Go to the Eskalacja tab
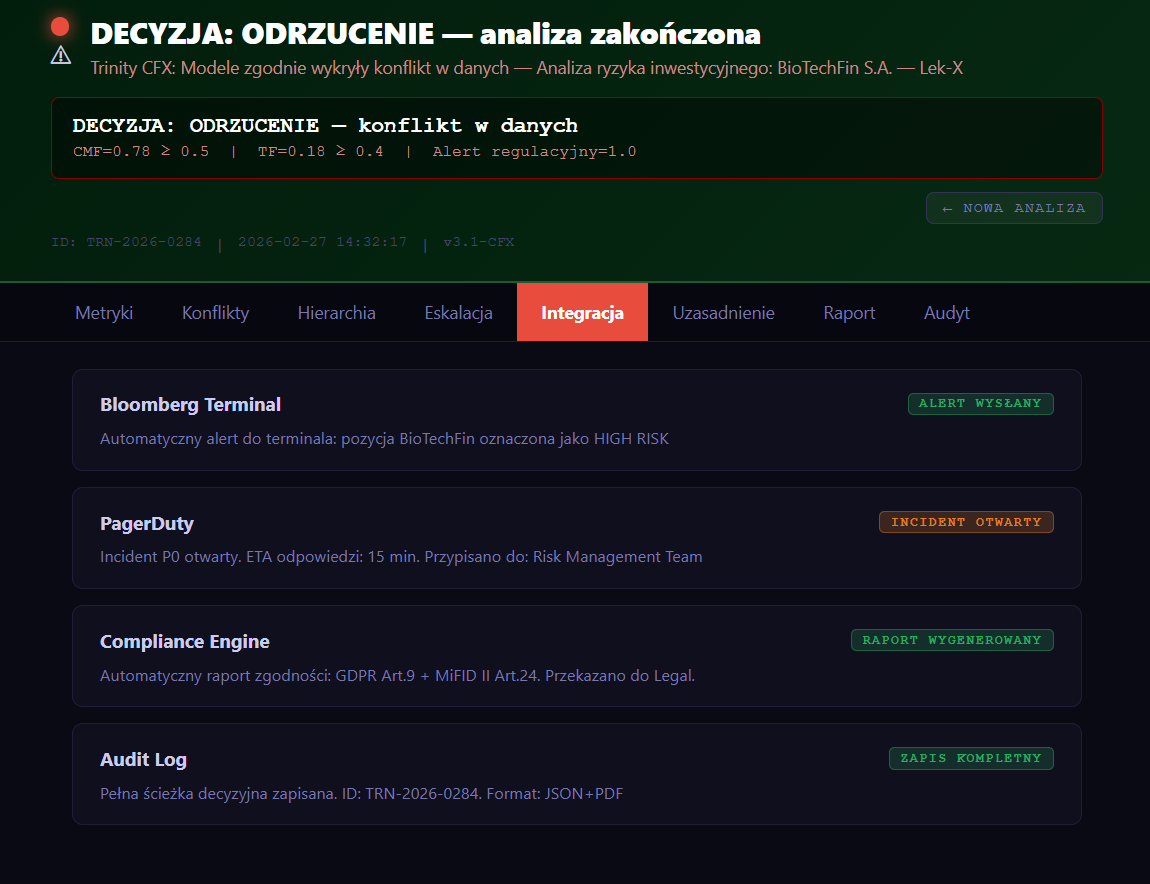 click(x=458, y=313)
